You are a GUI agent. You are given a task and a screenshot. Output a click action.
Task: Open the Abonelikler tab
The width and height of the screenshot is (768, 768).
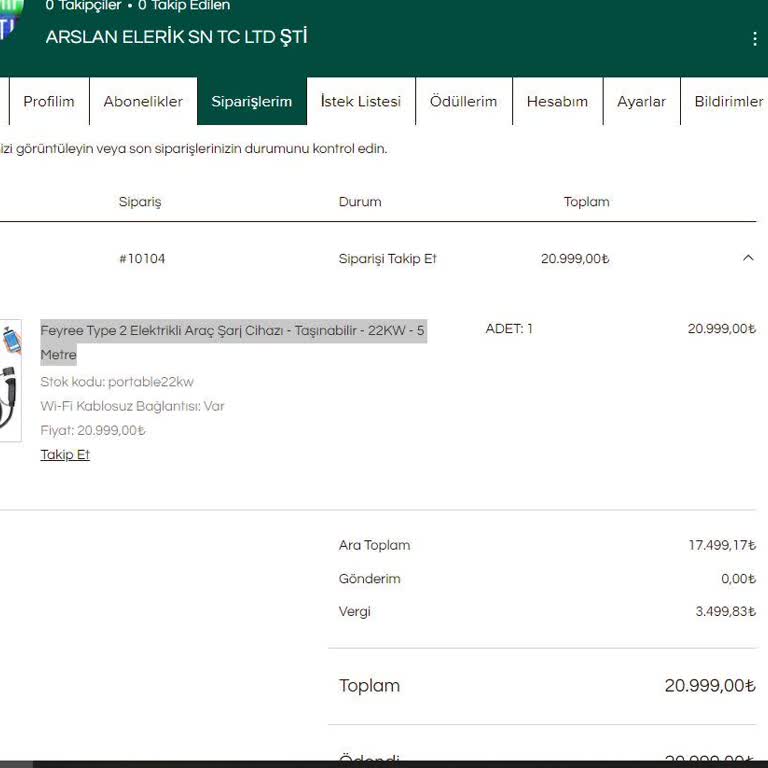[143, 101]
